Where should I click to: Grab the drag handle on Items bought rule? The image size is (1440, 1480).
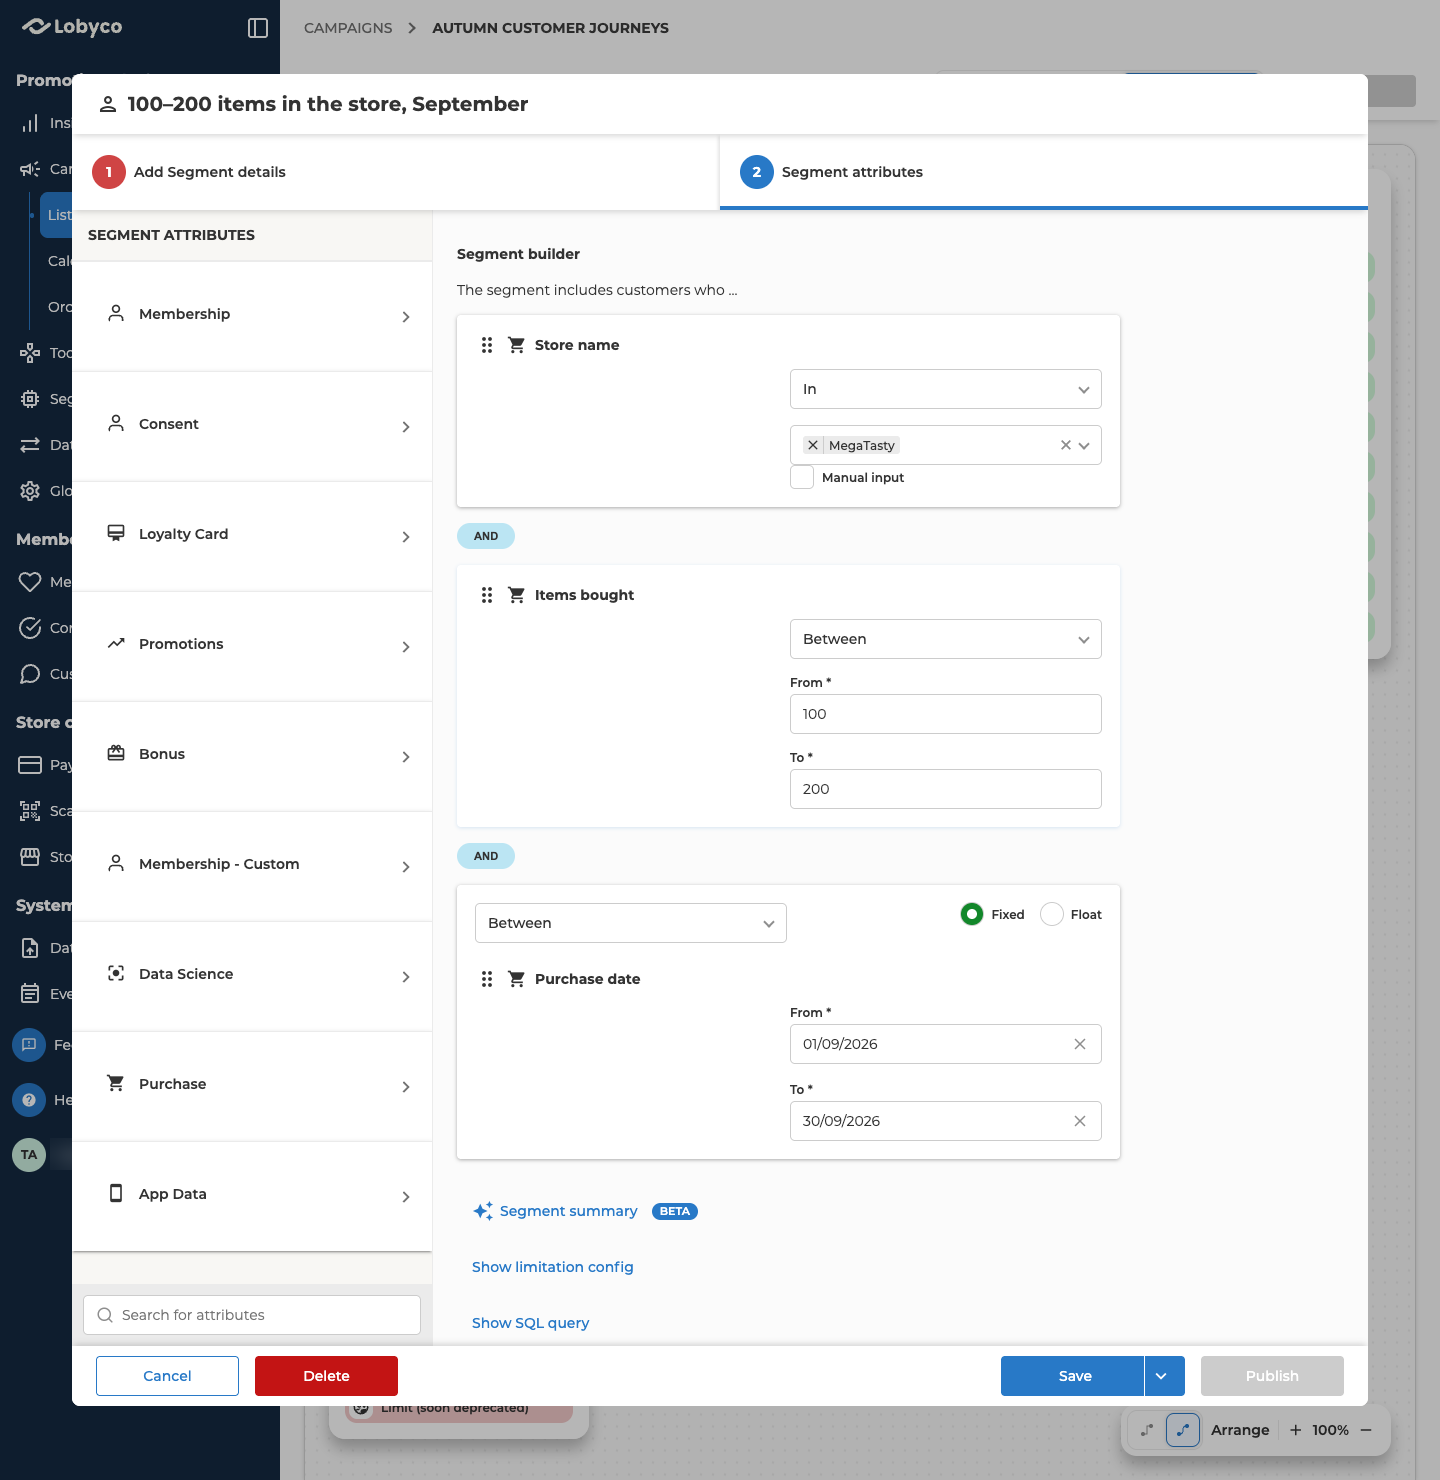(487, 595)
